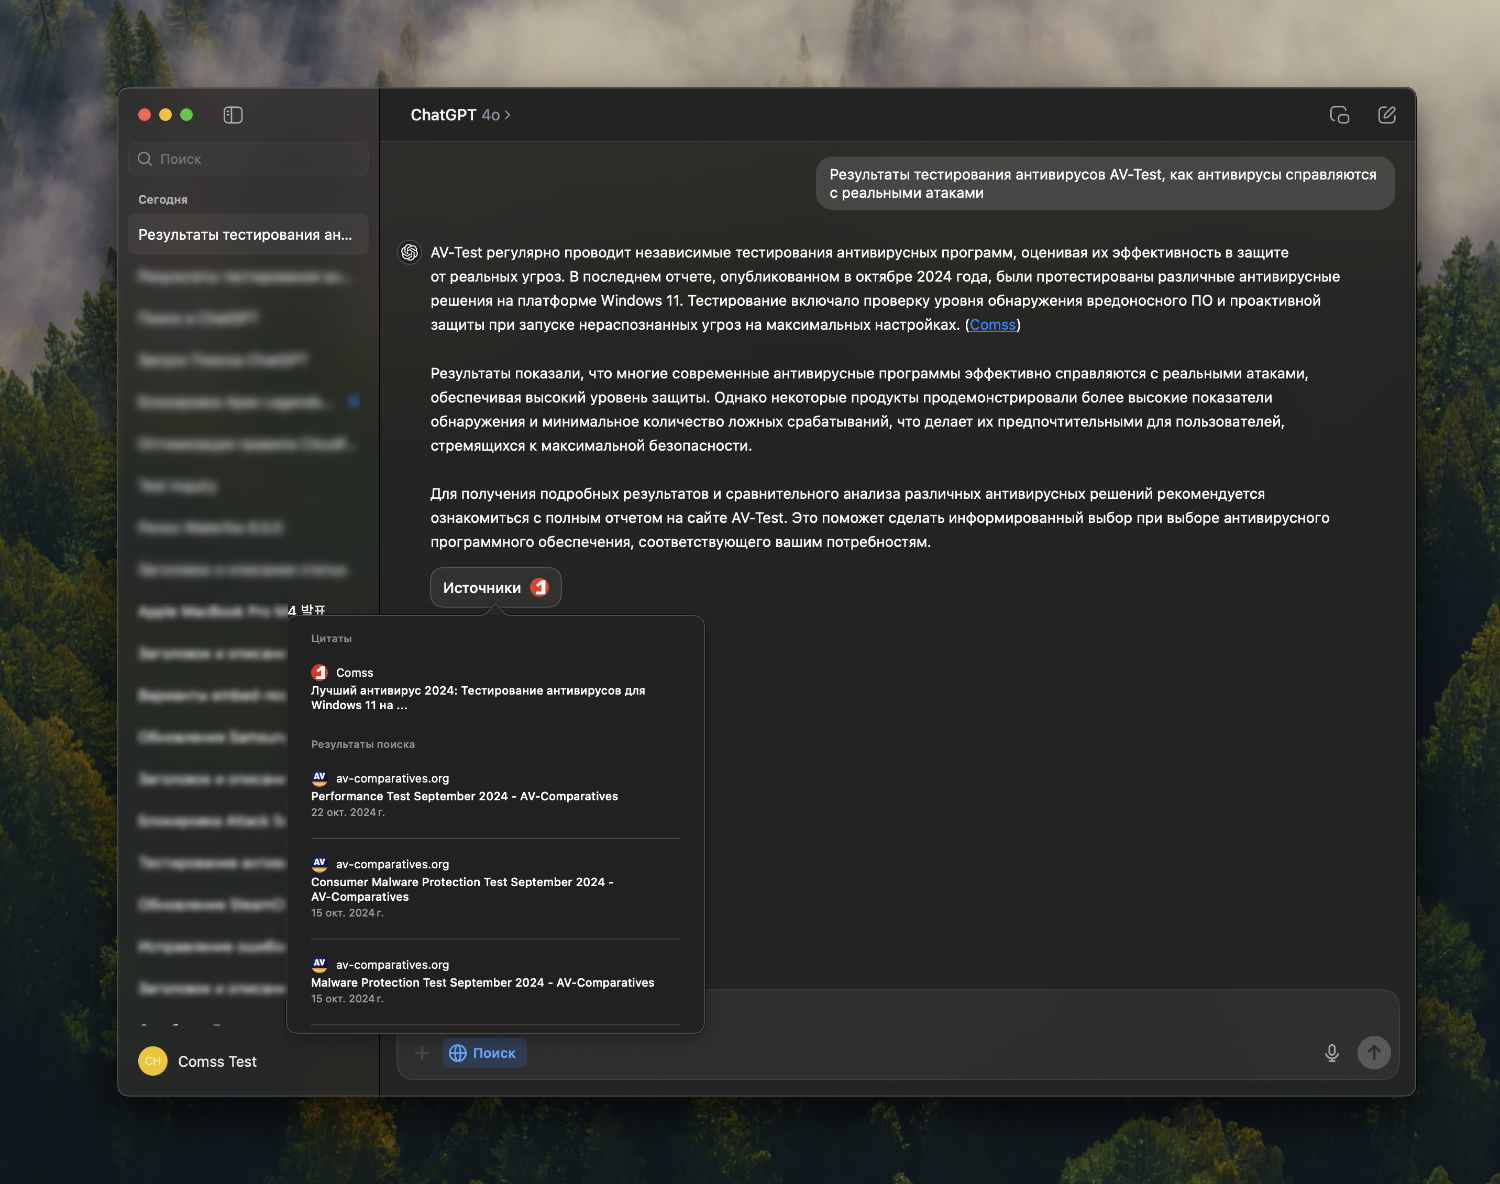Open "Performance Test September 2024" search result
The height and width of the screenshot is (1184, 1500).
point(495,794)
